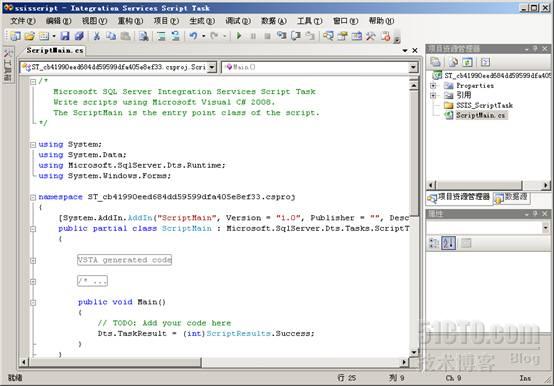Click the Step Into toolbar icon

(x=282, y=36)
